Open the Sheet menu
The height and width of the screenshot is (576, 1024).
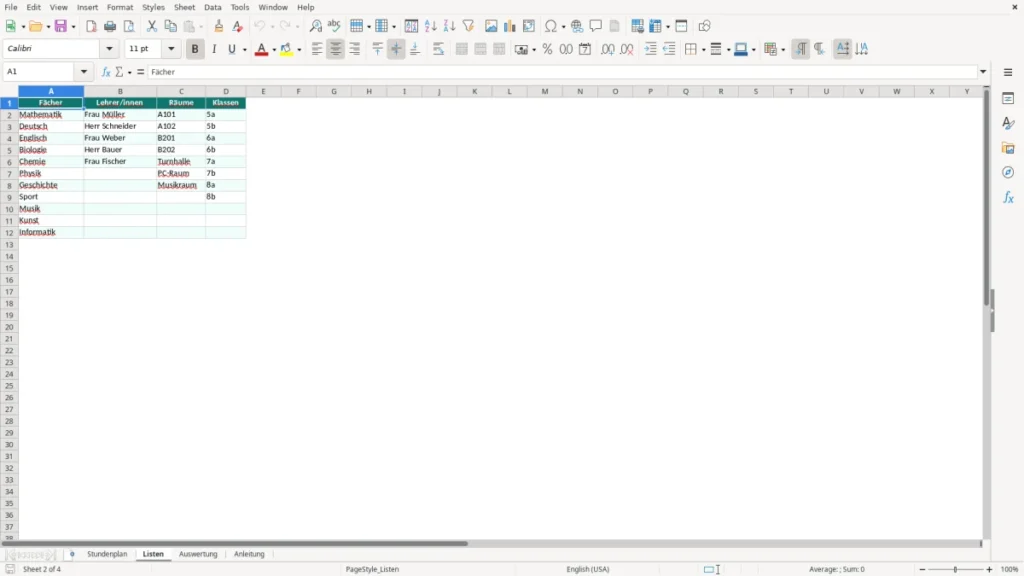coord(184,7)
